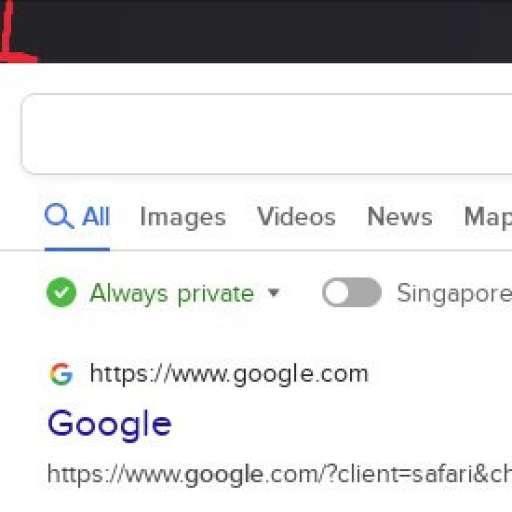512x512 pixels.
Task: Click the result snippet URL with client=safari
Action: (x=279, y=475)
